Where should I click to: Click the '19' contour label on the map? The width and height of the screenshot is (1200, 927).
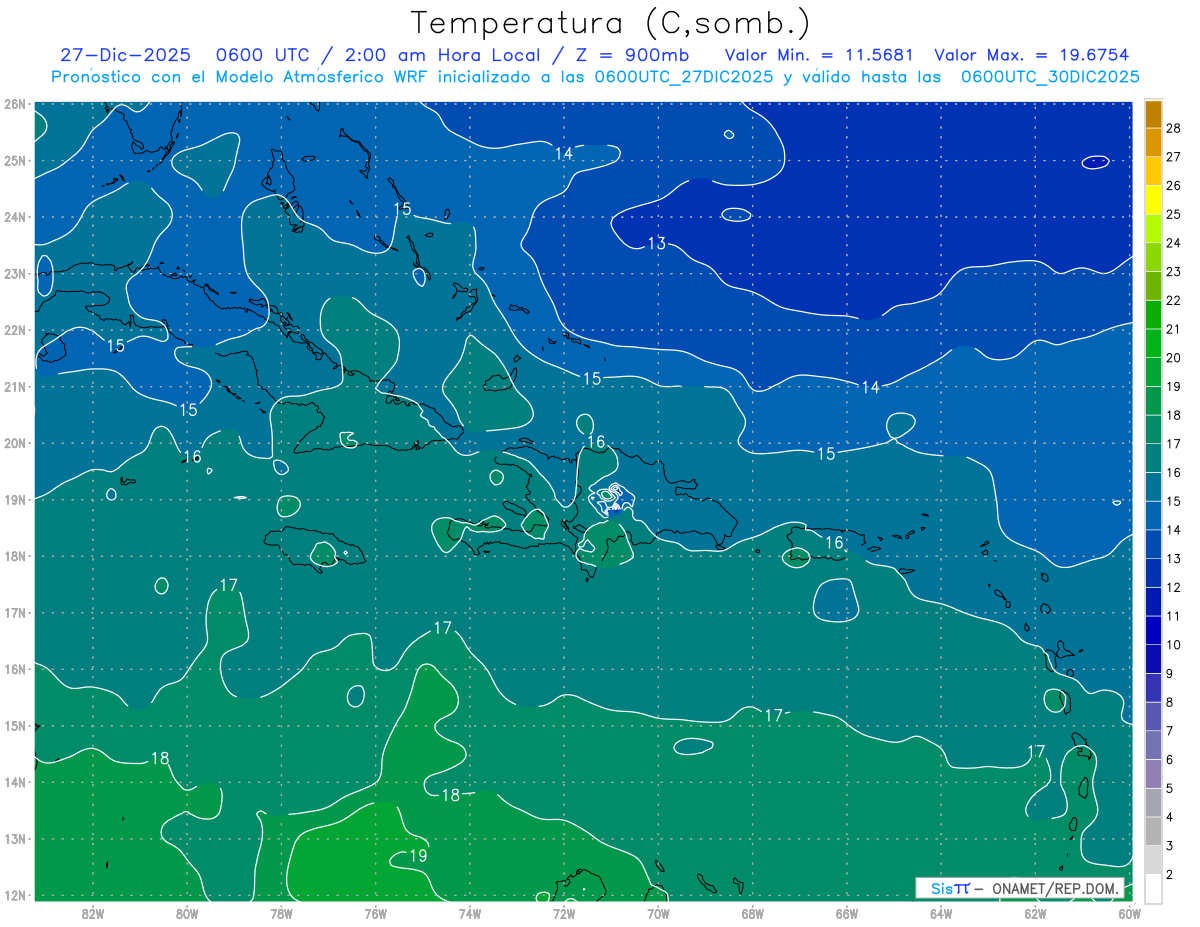coord(418,856)
